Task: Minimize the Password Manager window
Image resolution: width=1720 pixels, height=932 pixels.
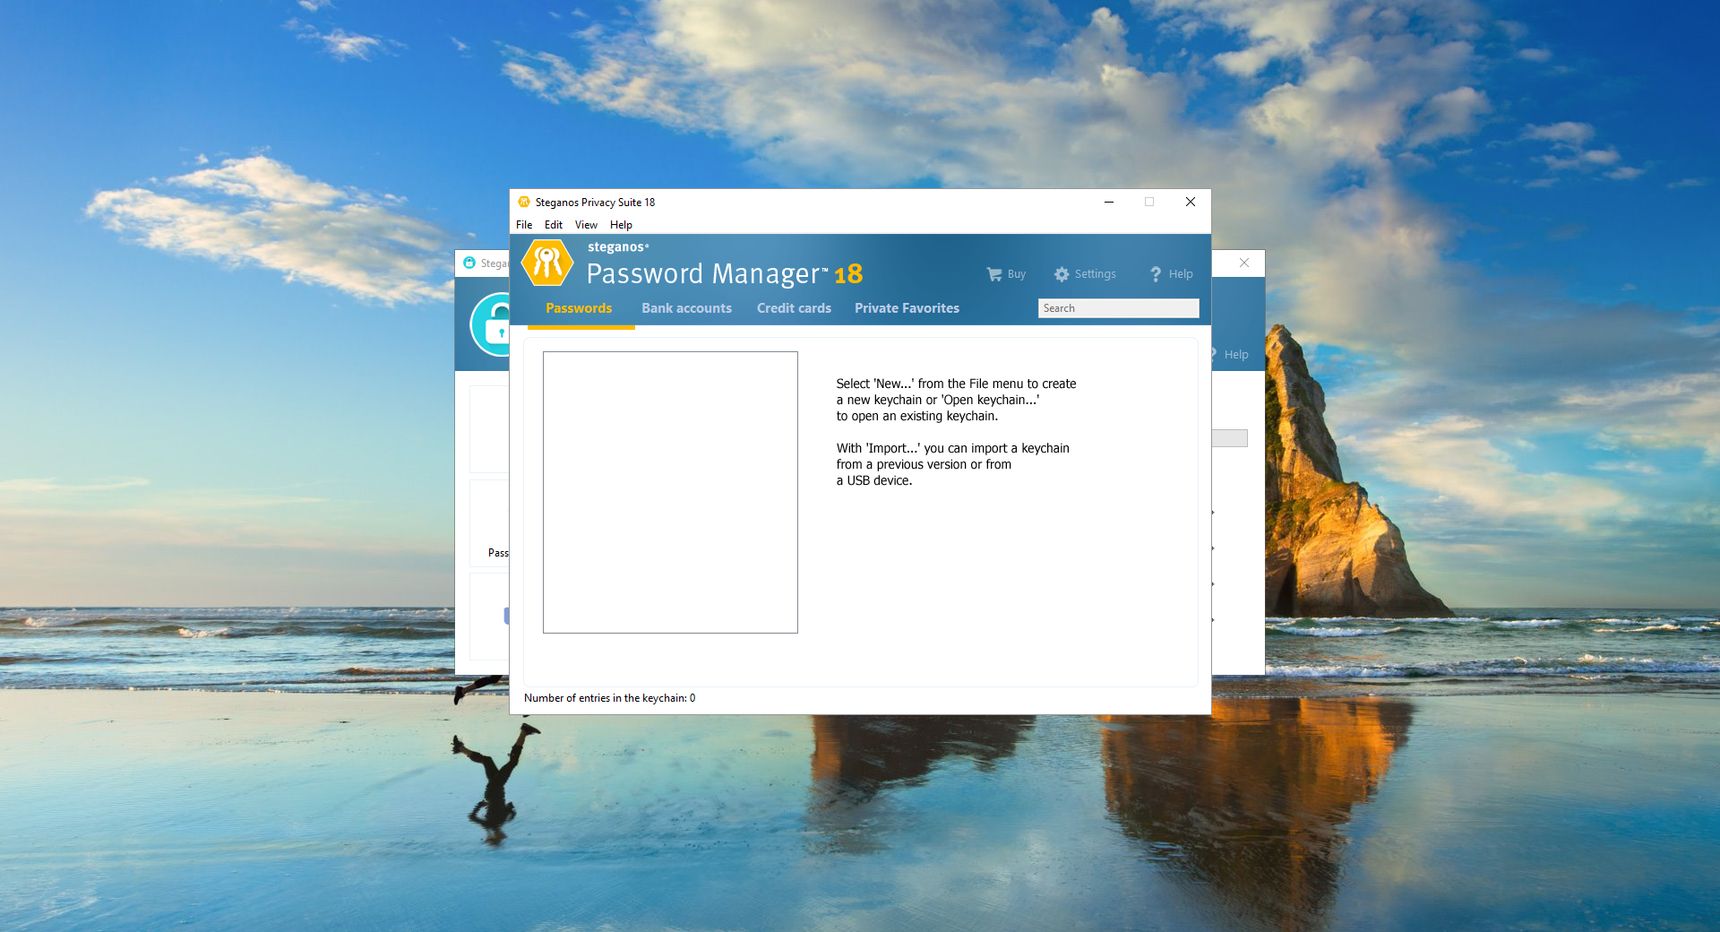Action: (1109, 202)
